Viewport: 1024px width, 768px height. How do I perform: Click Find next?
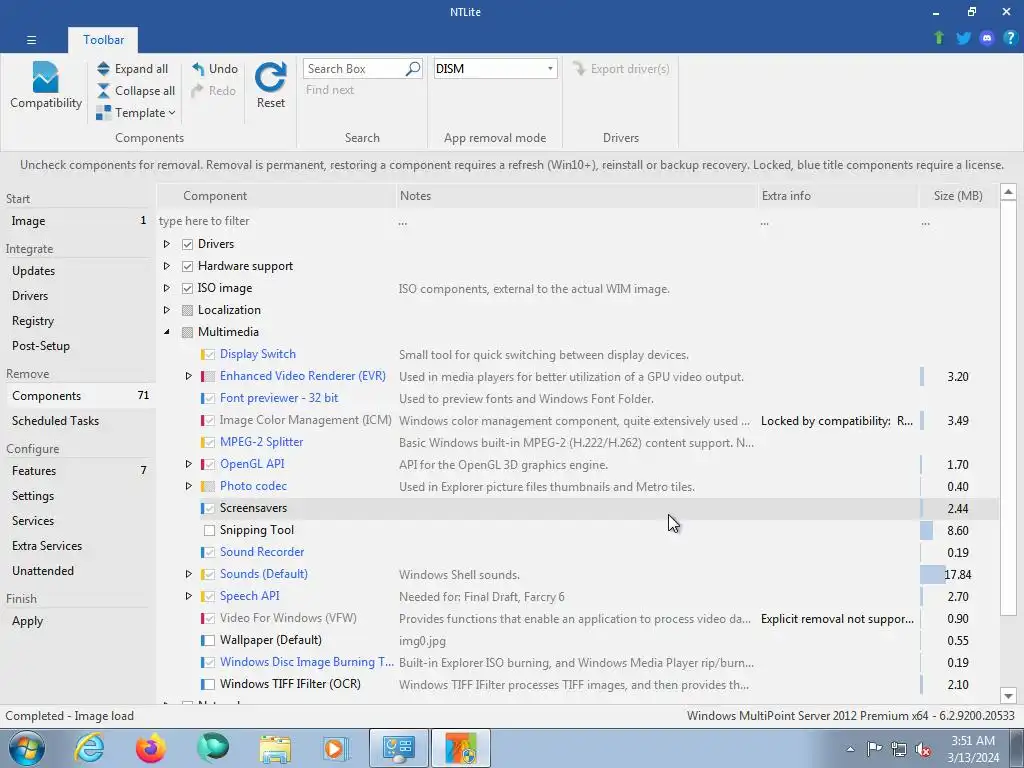[x=330, y=90]
